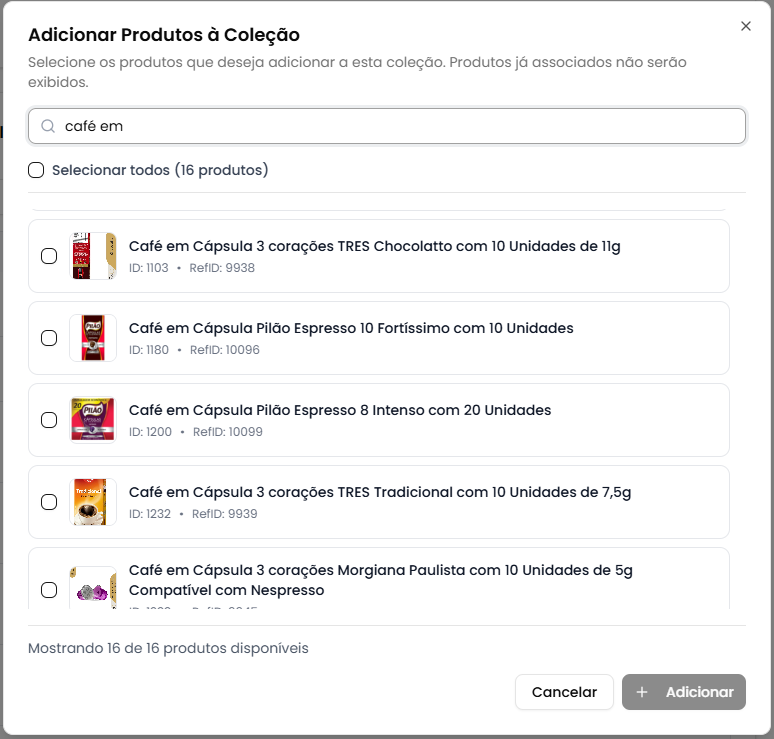Check the Morgiana Paulista Nespresso checkbox
The width and height of the screenshot is (774, 739).
click(49, 590)
